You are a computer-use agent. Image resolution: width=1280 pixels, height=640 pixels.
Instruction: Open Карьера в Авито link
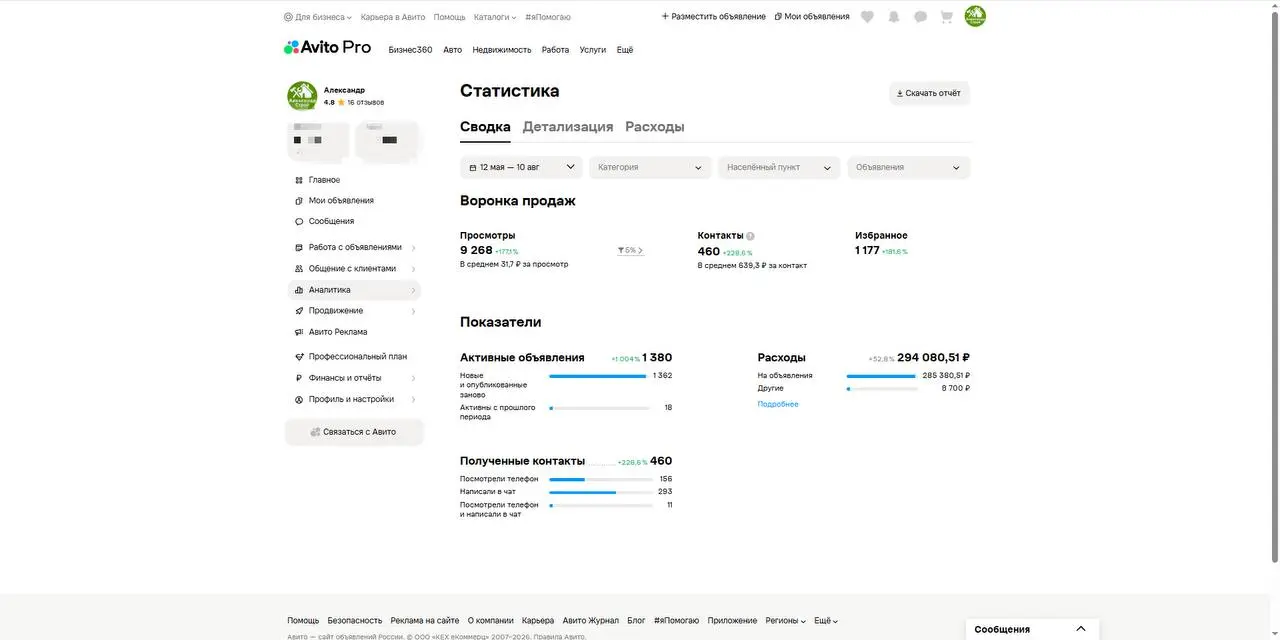[x=393, y=17]
